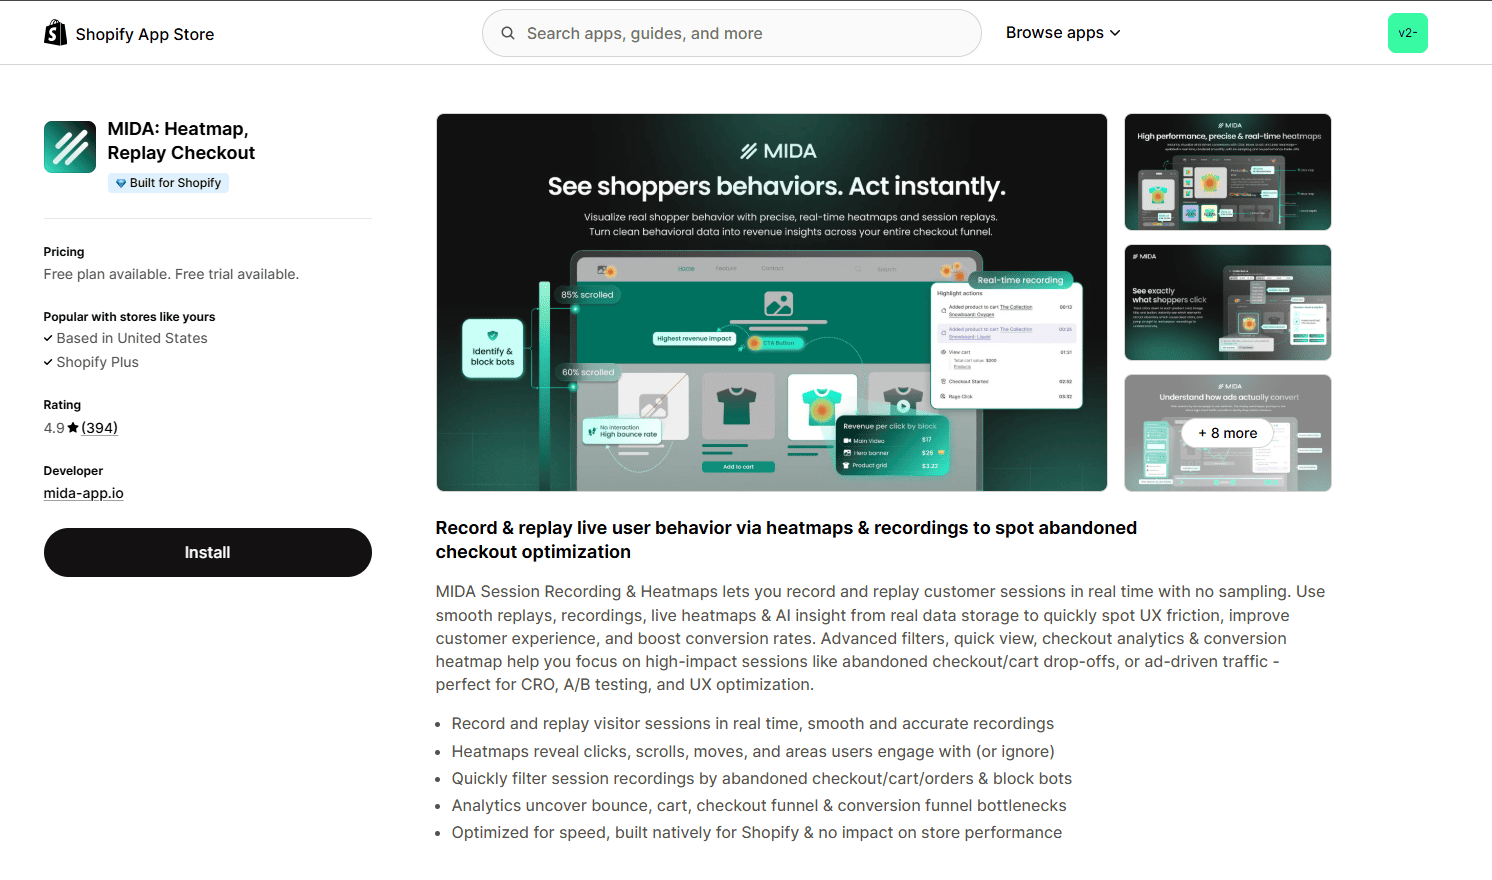Click the + 8 more images button
Image resolution: width=1492 pixels, height=880 pixels.
pyautogui.click(x=1228, y=433)
